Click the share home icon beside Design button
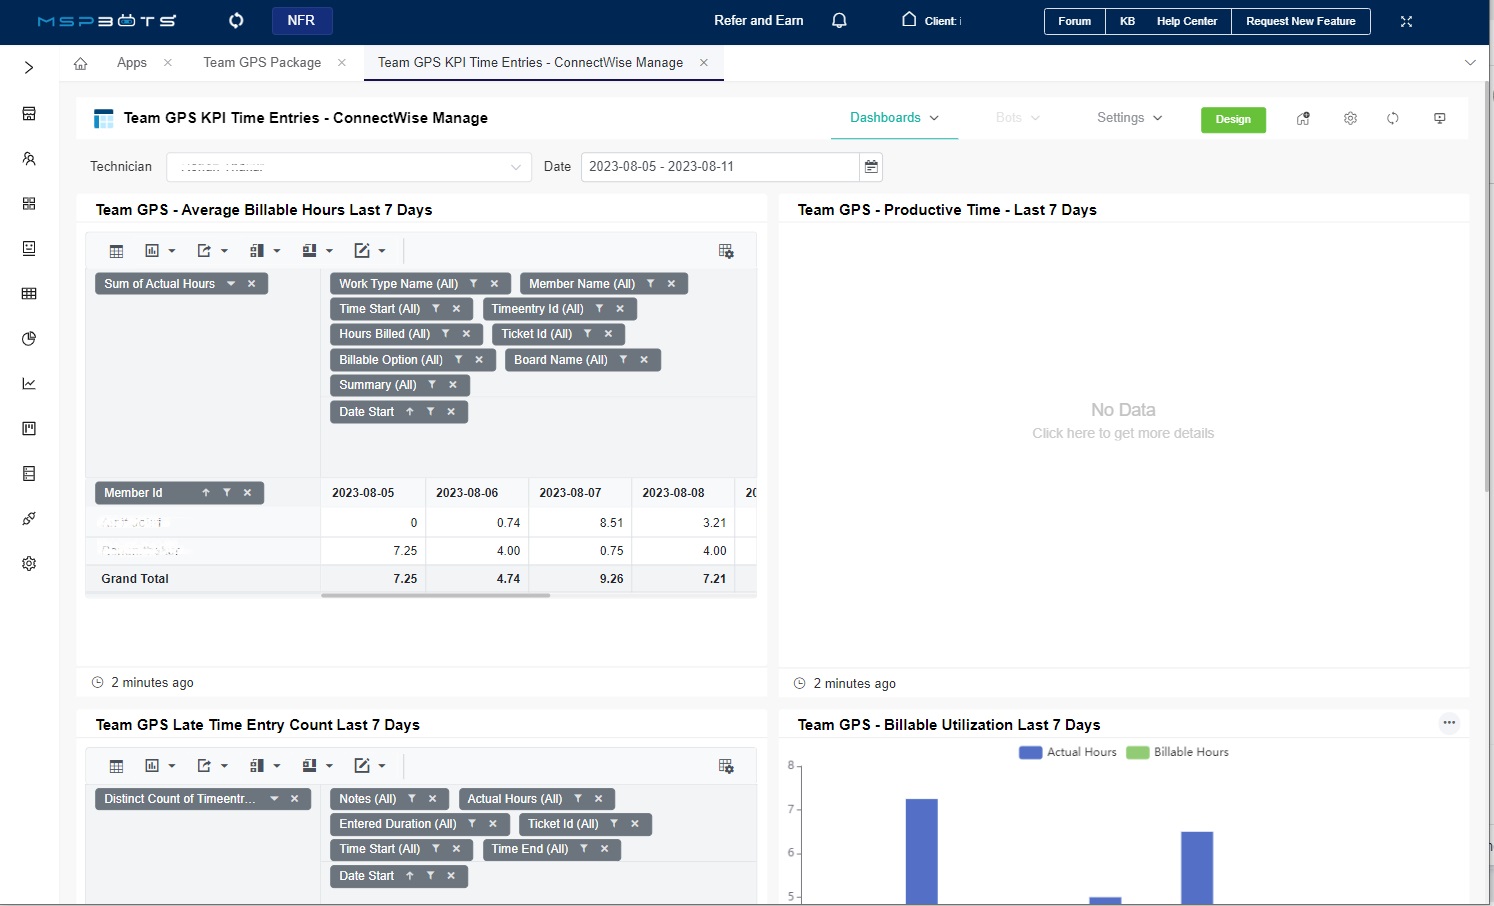1494x906 pixels. click(x=1303, y=118)
